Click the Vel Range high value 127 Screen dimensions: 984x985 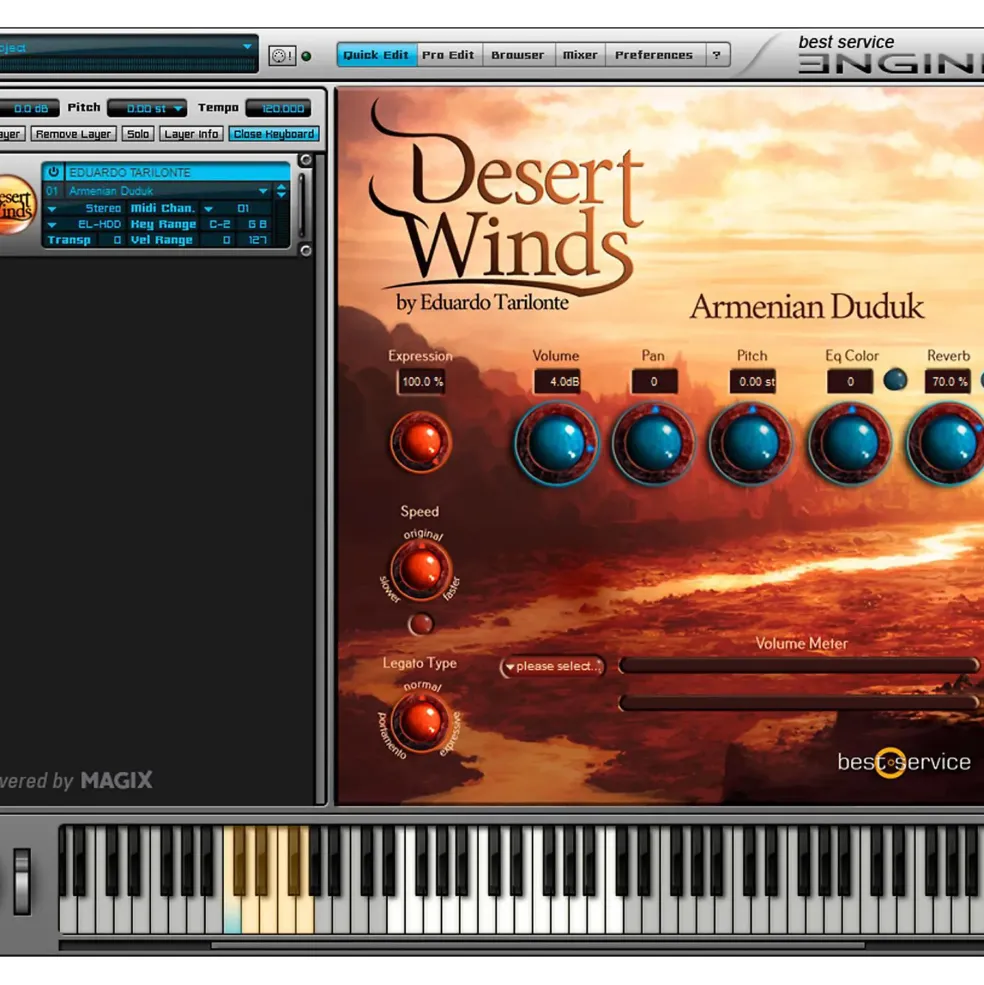pyautogui.click(x=256, y=240)
